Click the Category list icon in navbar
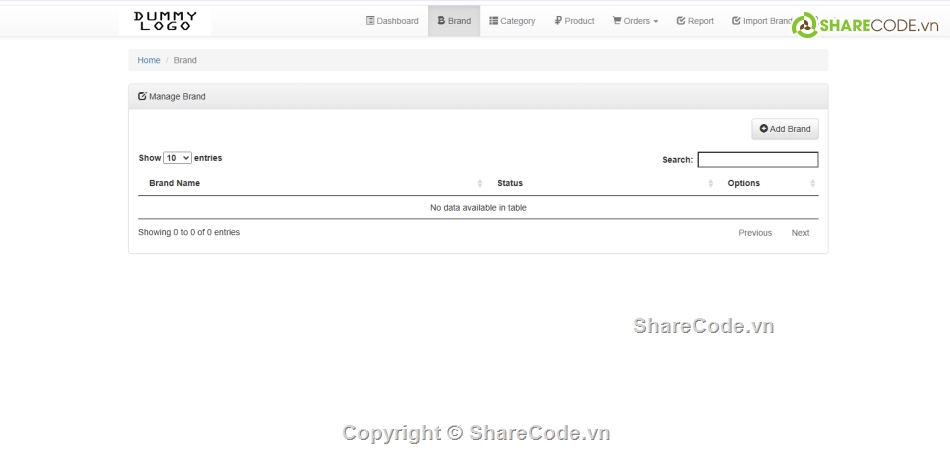 (493, 21)
